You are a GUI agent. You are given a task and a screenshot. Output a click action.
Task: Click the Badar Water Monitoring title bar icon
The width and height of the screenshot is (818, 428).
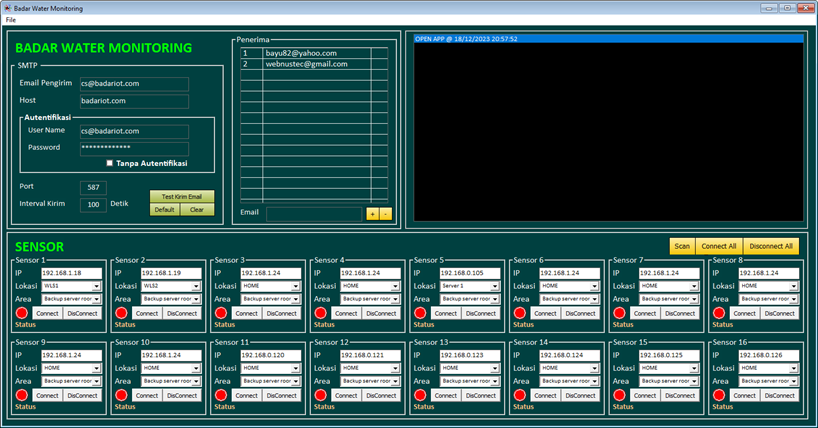tap(7, 8)
